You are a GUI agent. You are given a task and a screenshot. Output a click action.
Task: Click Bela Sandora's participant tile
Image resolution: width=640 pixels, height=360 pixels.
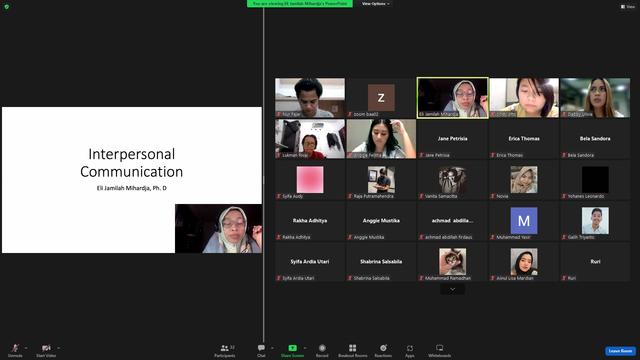[595, 138]
